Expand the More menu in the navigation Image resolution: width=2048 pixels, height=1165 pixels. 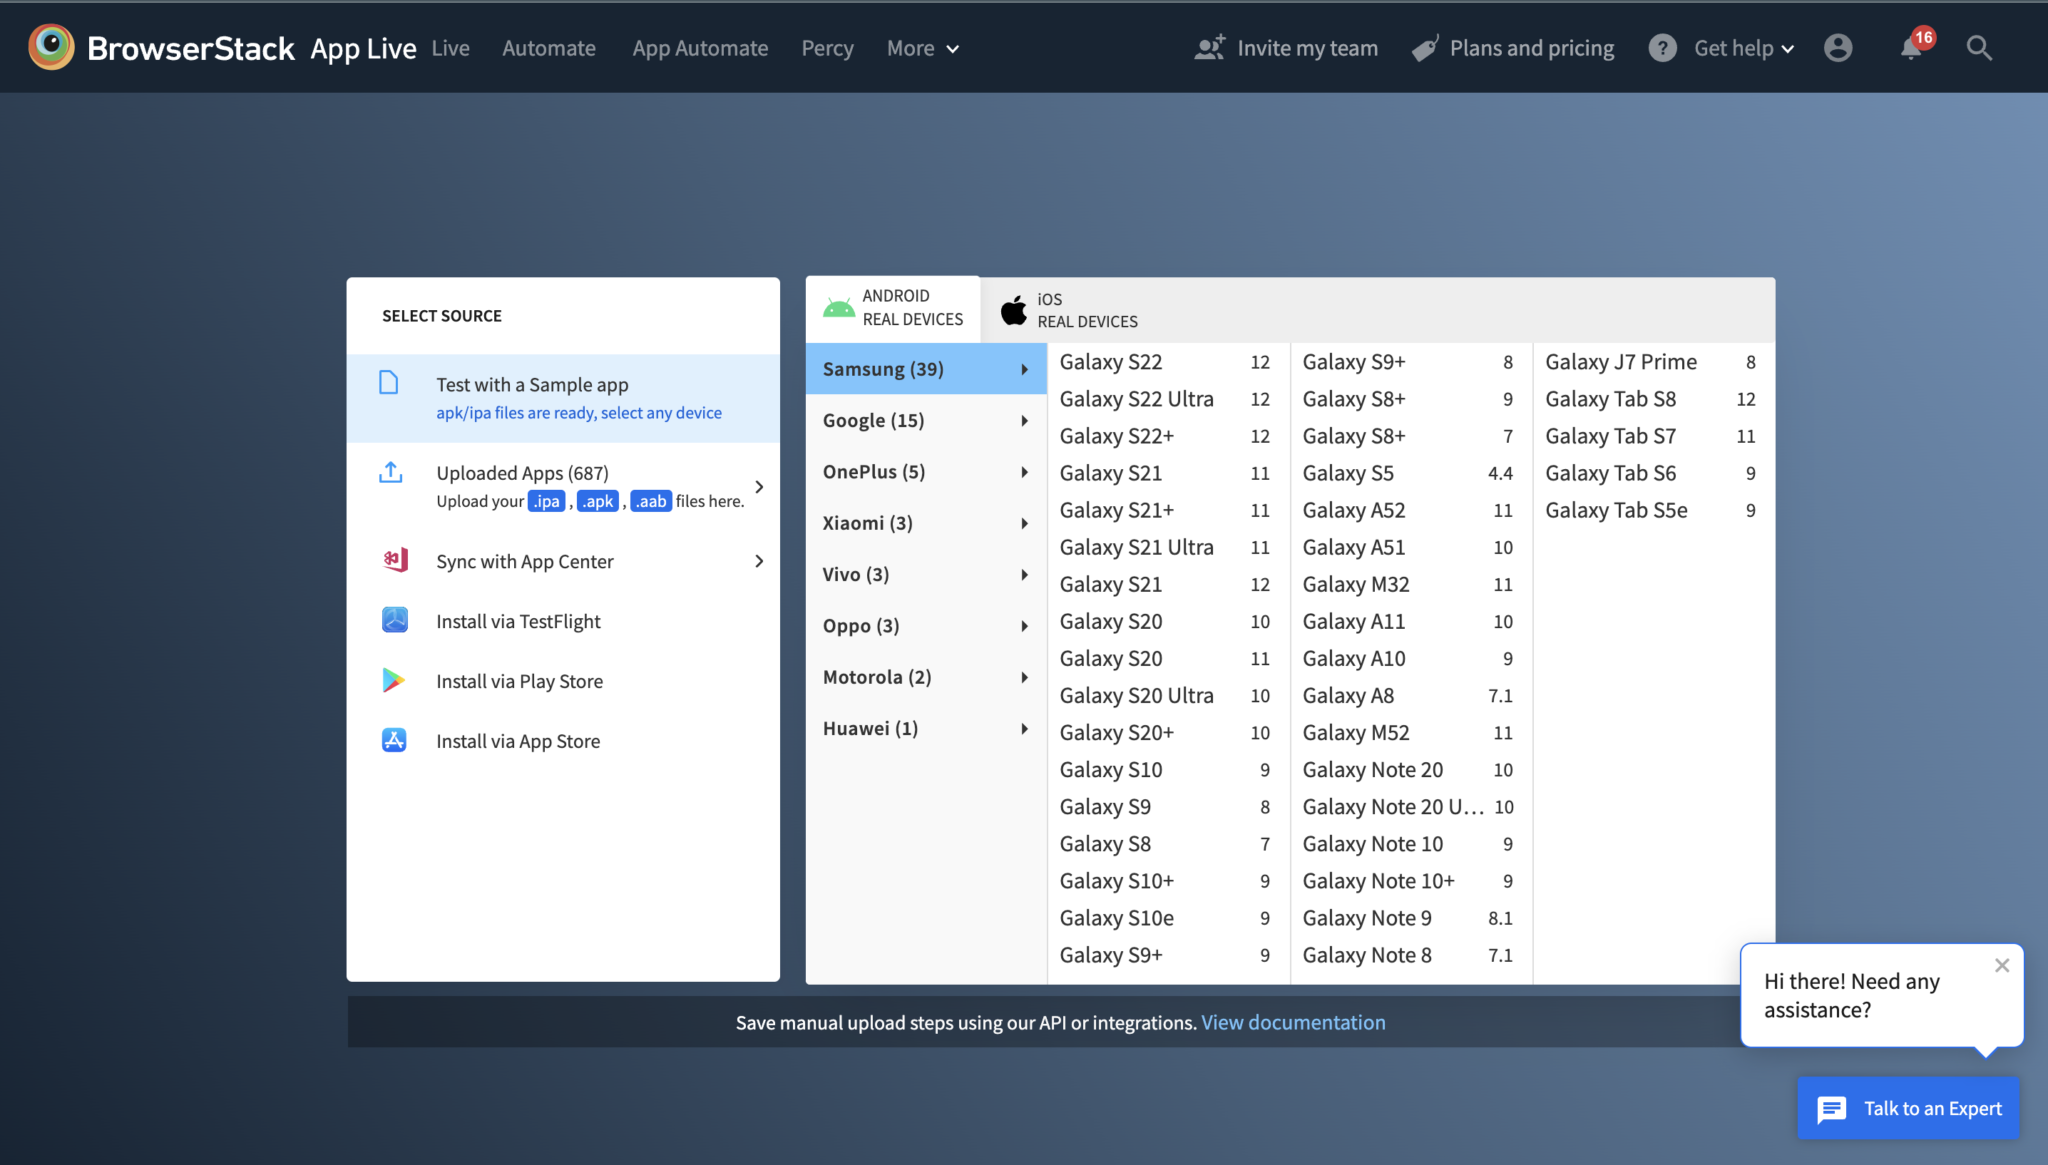921,47
